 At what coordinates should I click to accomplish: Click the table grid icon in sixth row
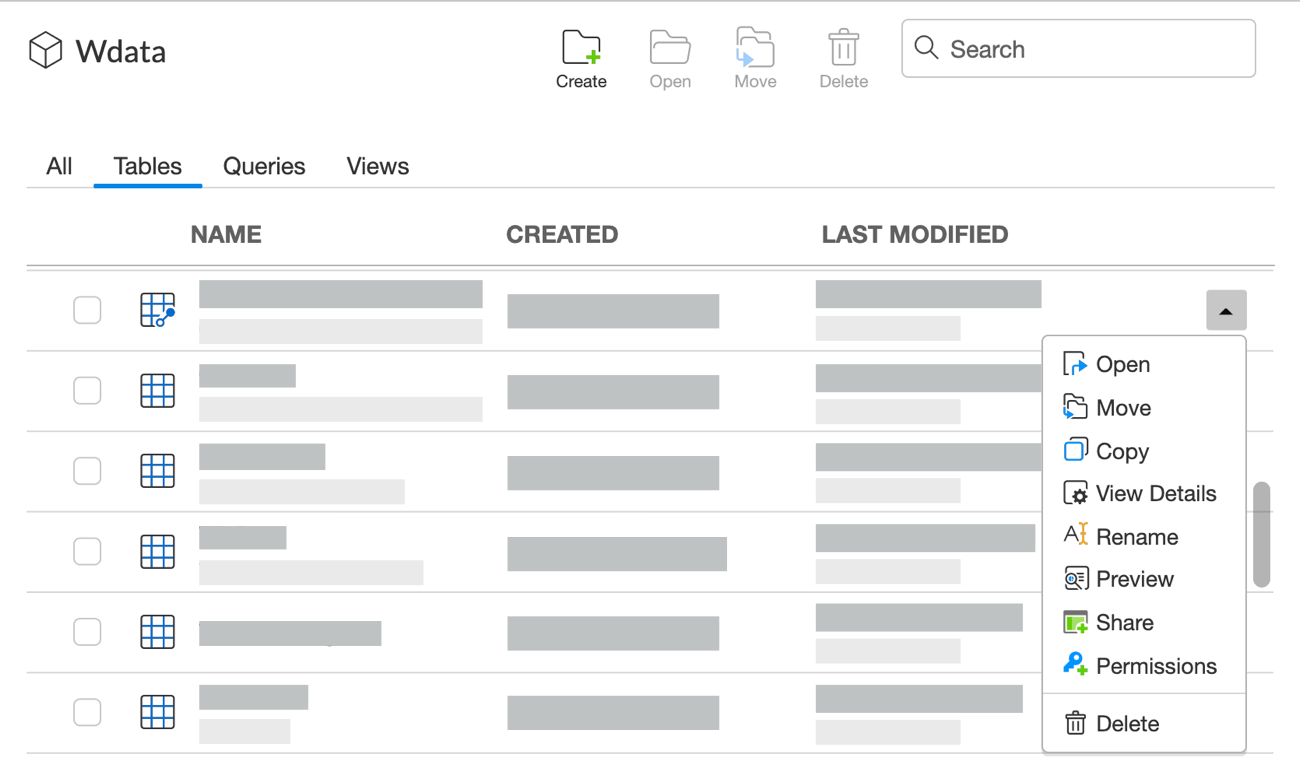click(158, 712)
